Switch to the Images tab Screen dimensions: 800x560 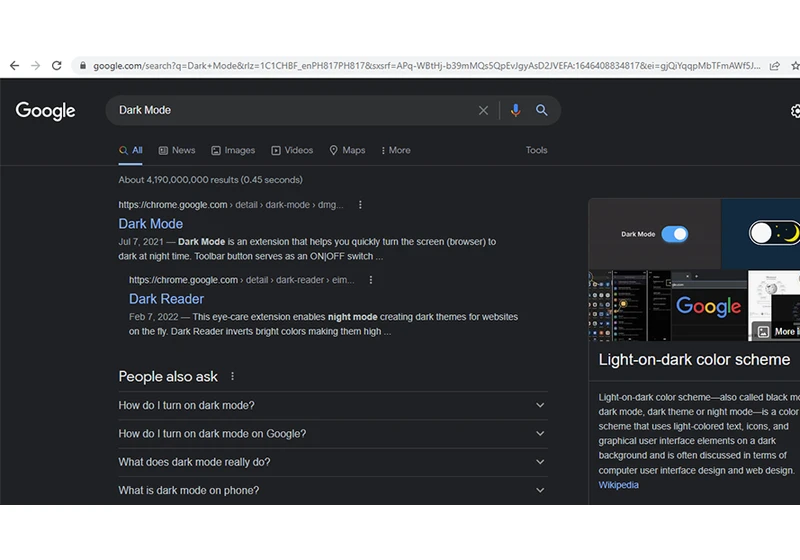pos(233,150)
